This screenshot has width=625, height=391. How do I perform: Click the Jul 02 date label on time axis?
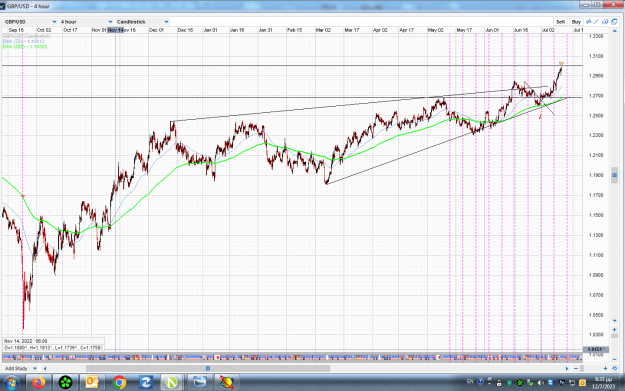548,30
